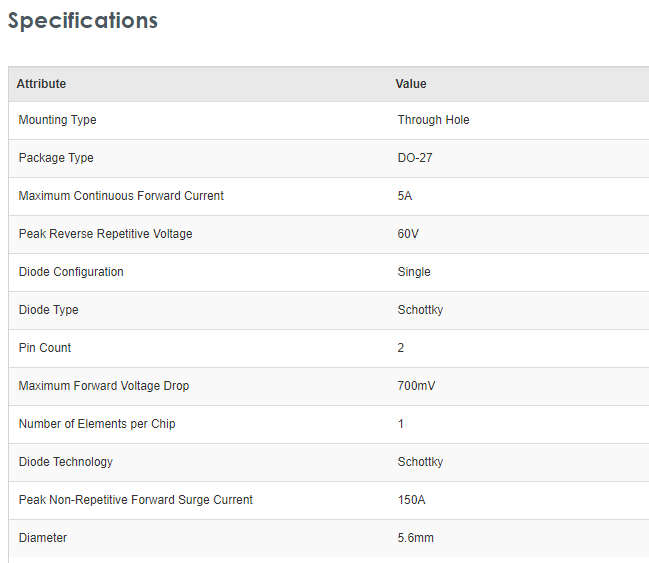Click the Diode Technology label

click(x=66, y=462)
